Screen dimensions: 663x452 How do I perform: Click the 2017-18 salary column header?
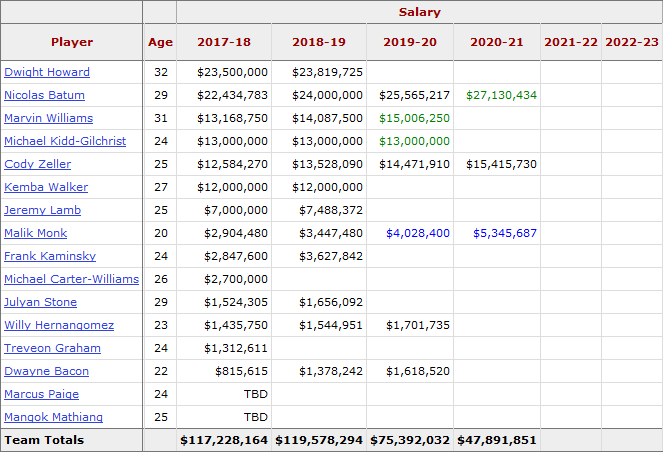(224, 42)
